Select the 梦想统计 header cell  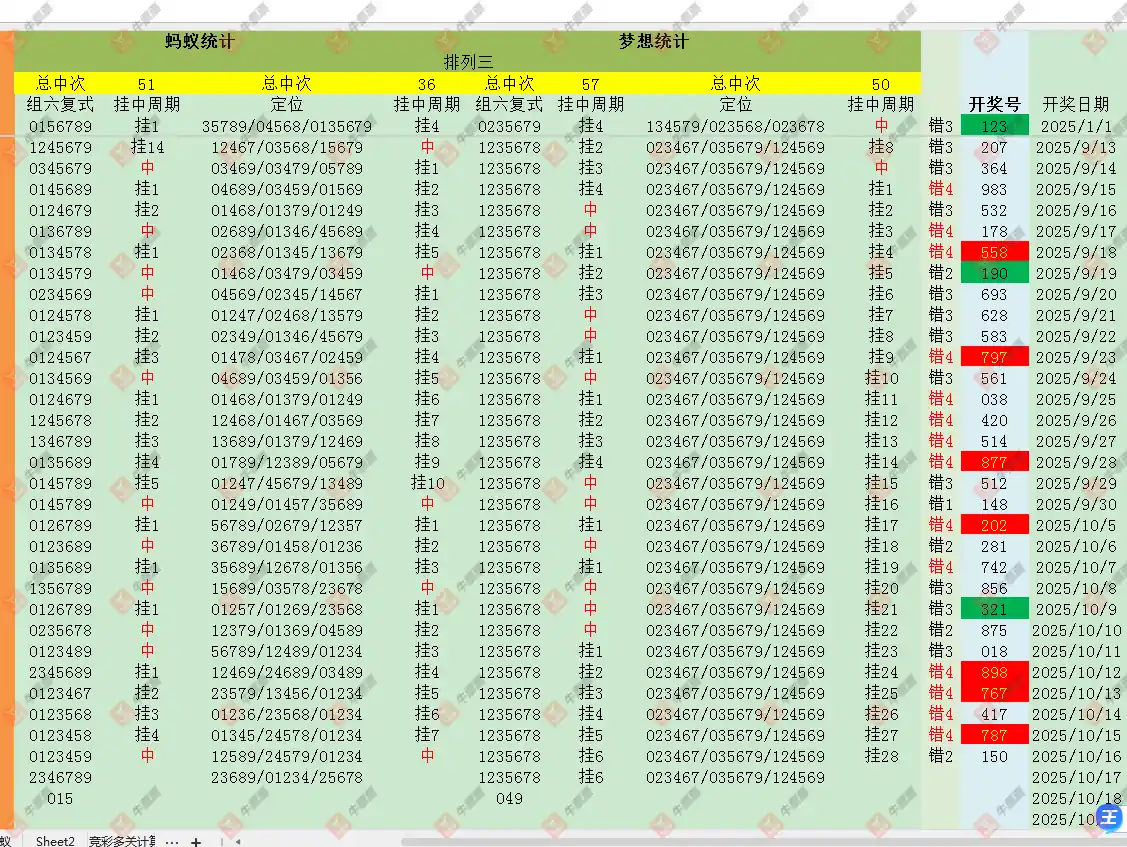click(653, 42)
